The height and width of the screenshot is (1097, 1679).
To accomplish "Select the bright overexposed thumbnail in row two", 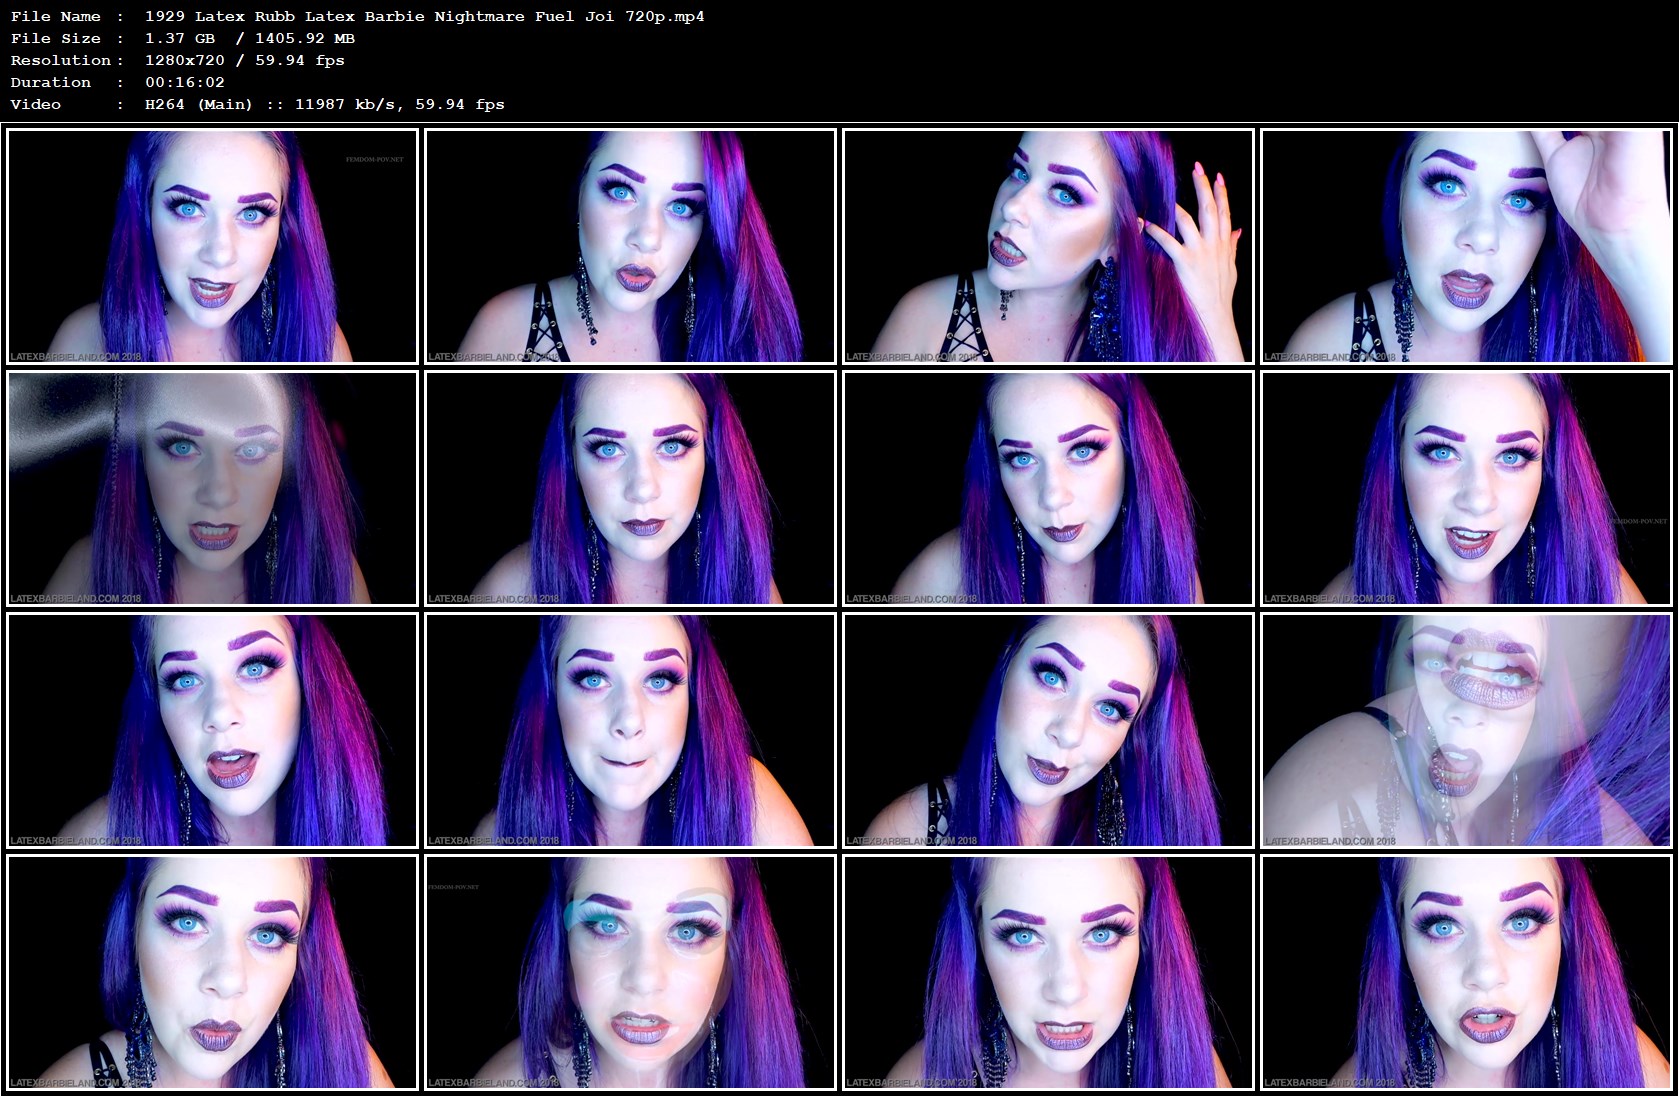I will (x=215, y=490).
